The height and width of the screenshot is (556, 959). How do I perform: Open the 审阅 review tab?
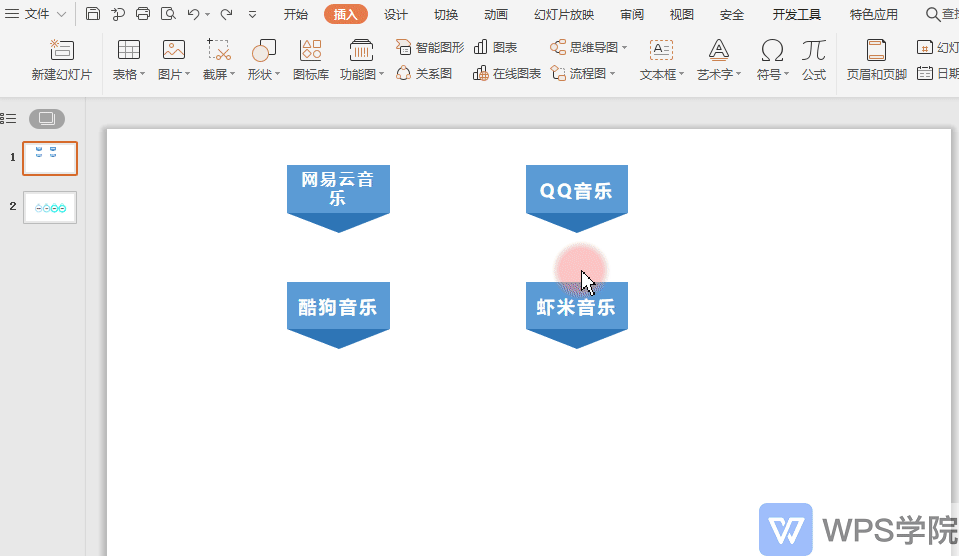click(632, 14)
